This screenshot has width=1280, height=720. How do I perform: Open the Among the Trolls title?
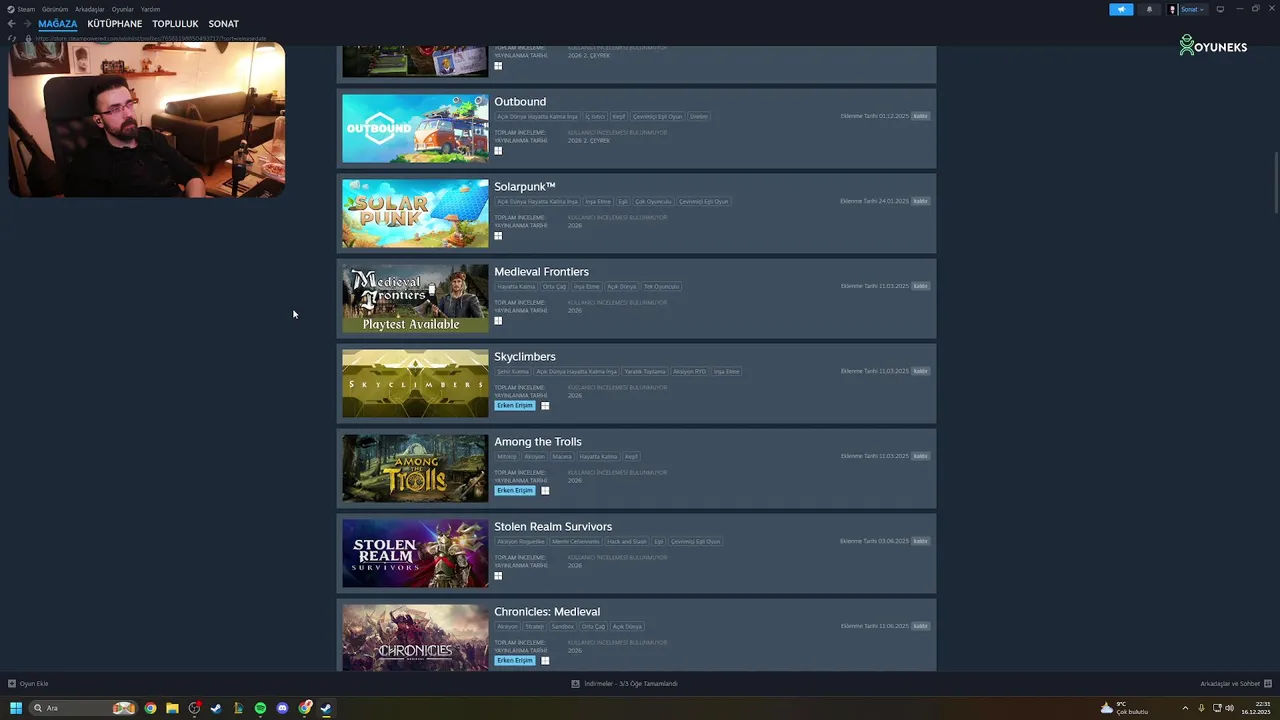click(538, 442)
